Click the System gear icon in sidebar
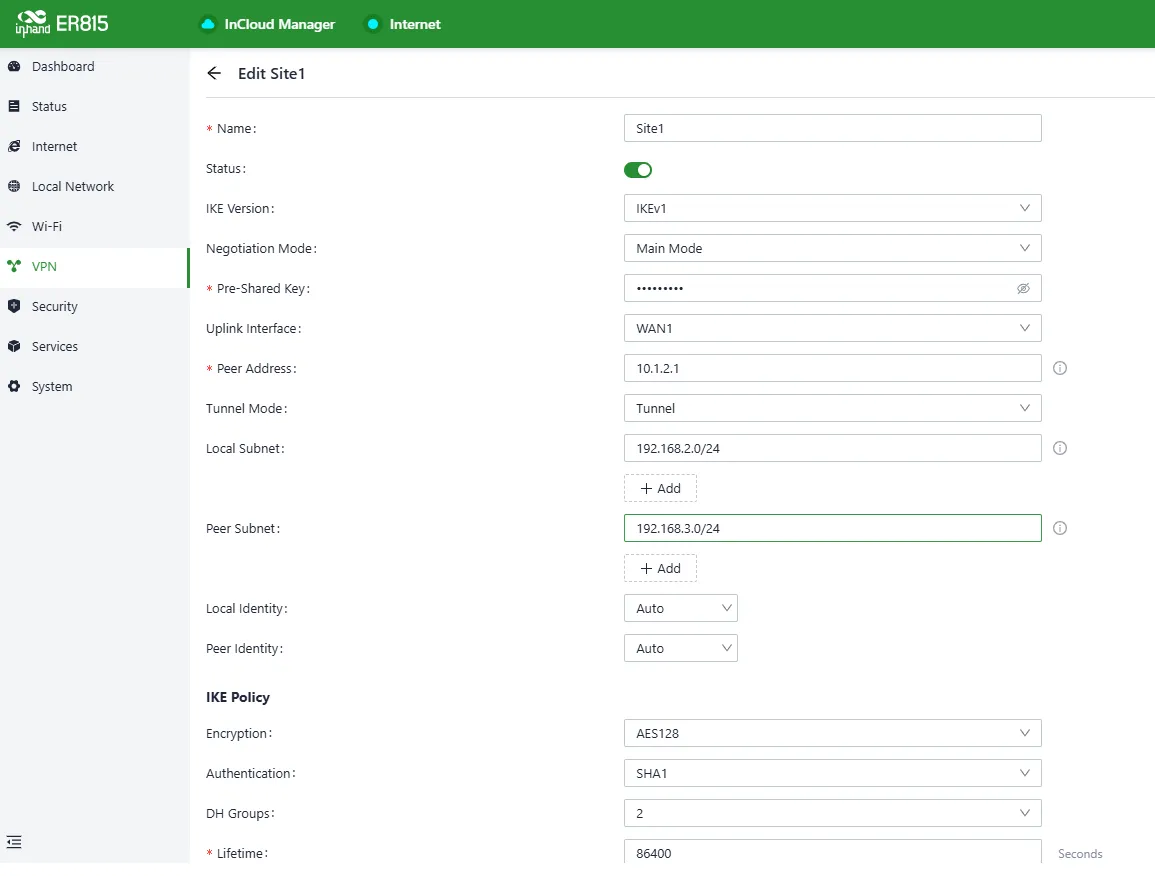 pos(14,386)
